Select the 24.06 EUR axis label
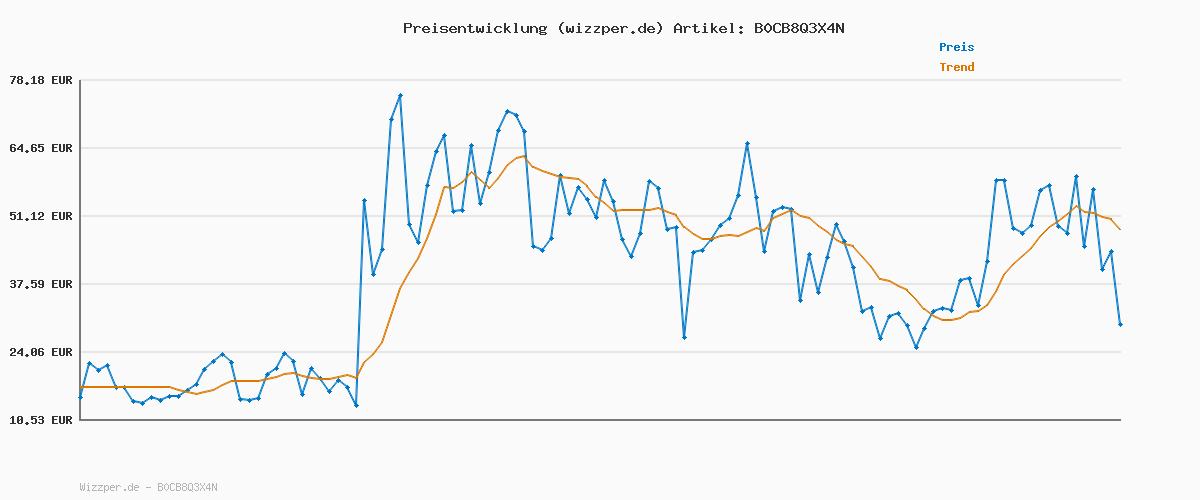The width and height of the screenshot is (1200, 500). click(x=41, y=352)
